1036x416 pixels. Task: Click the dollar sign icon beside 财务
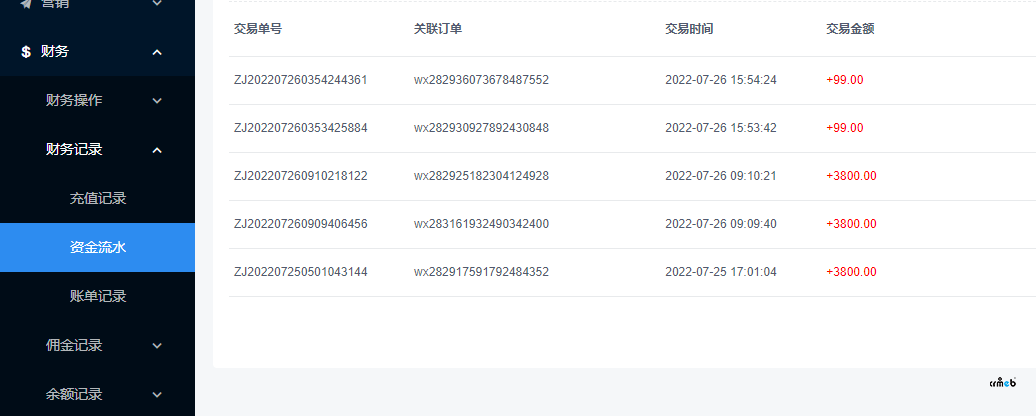pos(26,52)
